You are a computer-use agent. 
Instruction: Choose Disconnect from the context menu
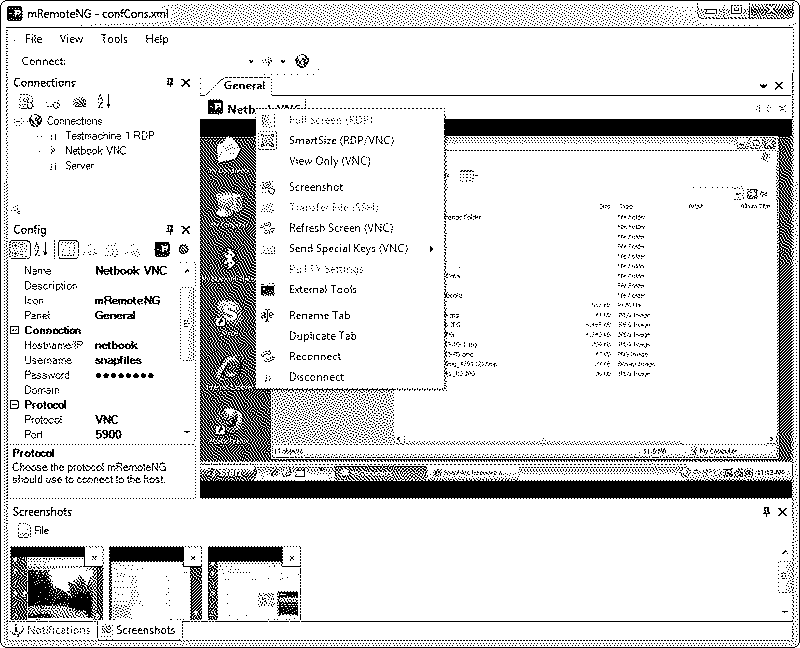pos(316,377)
